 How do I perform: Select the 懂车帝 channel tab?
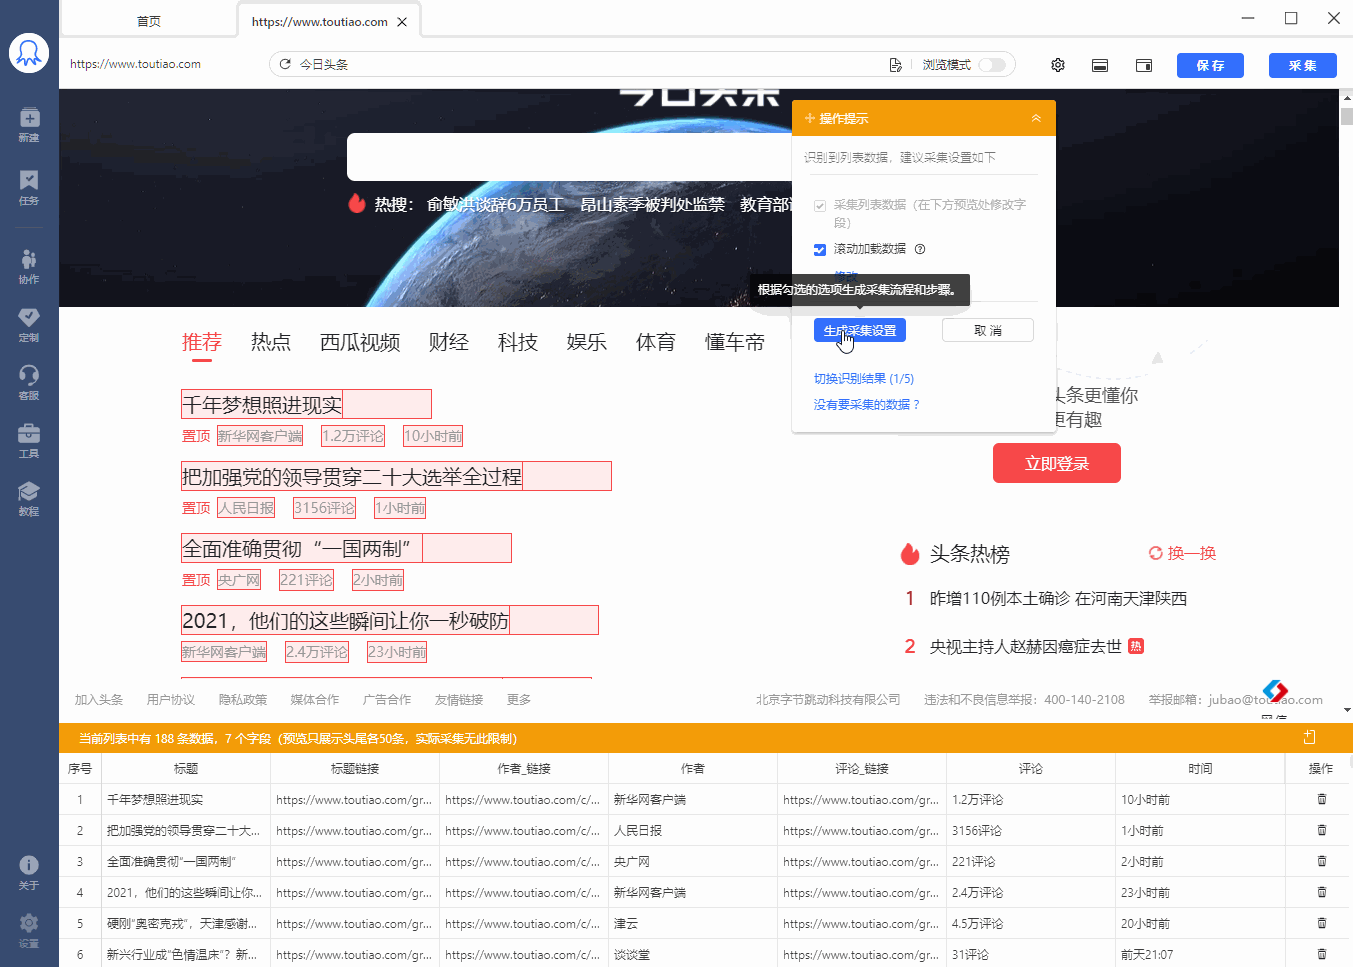point(735,342)
